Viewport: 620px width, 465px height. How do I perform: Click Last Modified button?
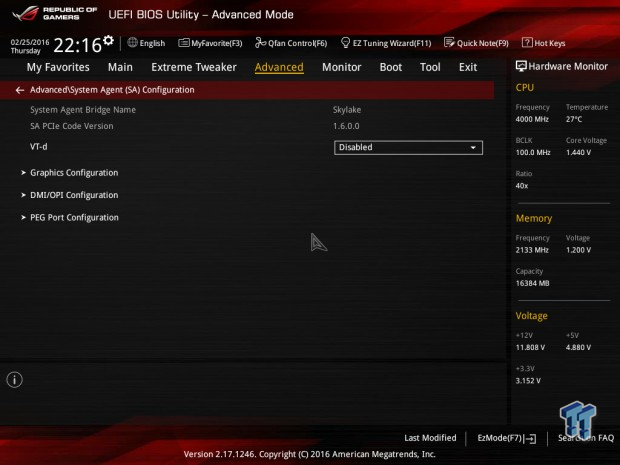coord(430,438)
